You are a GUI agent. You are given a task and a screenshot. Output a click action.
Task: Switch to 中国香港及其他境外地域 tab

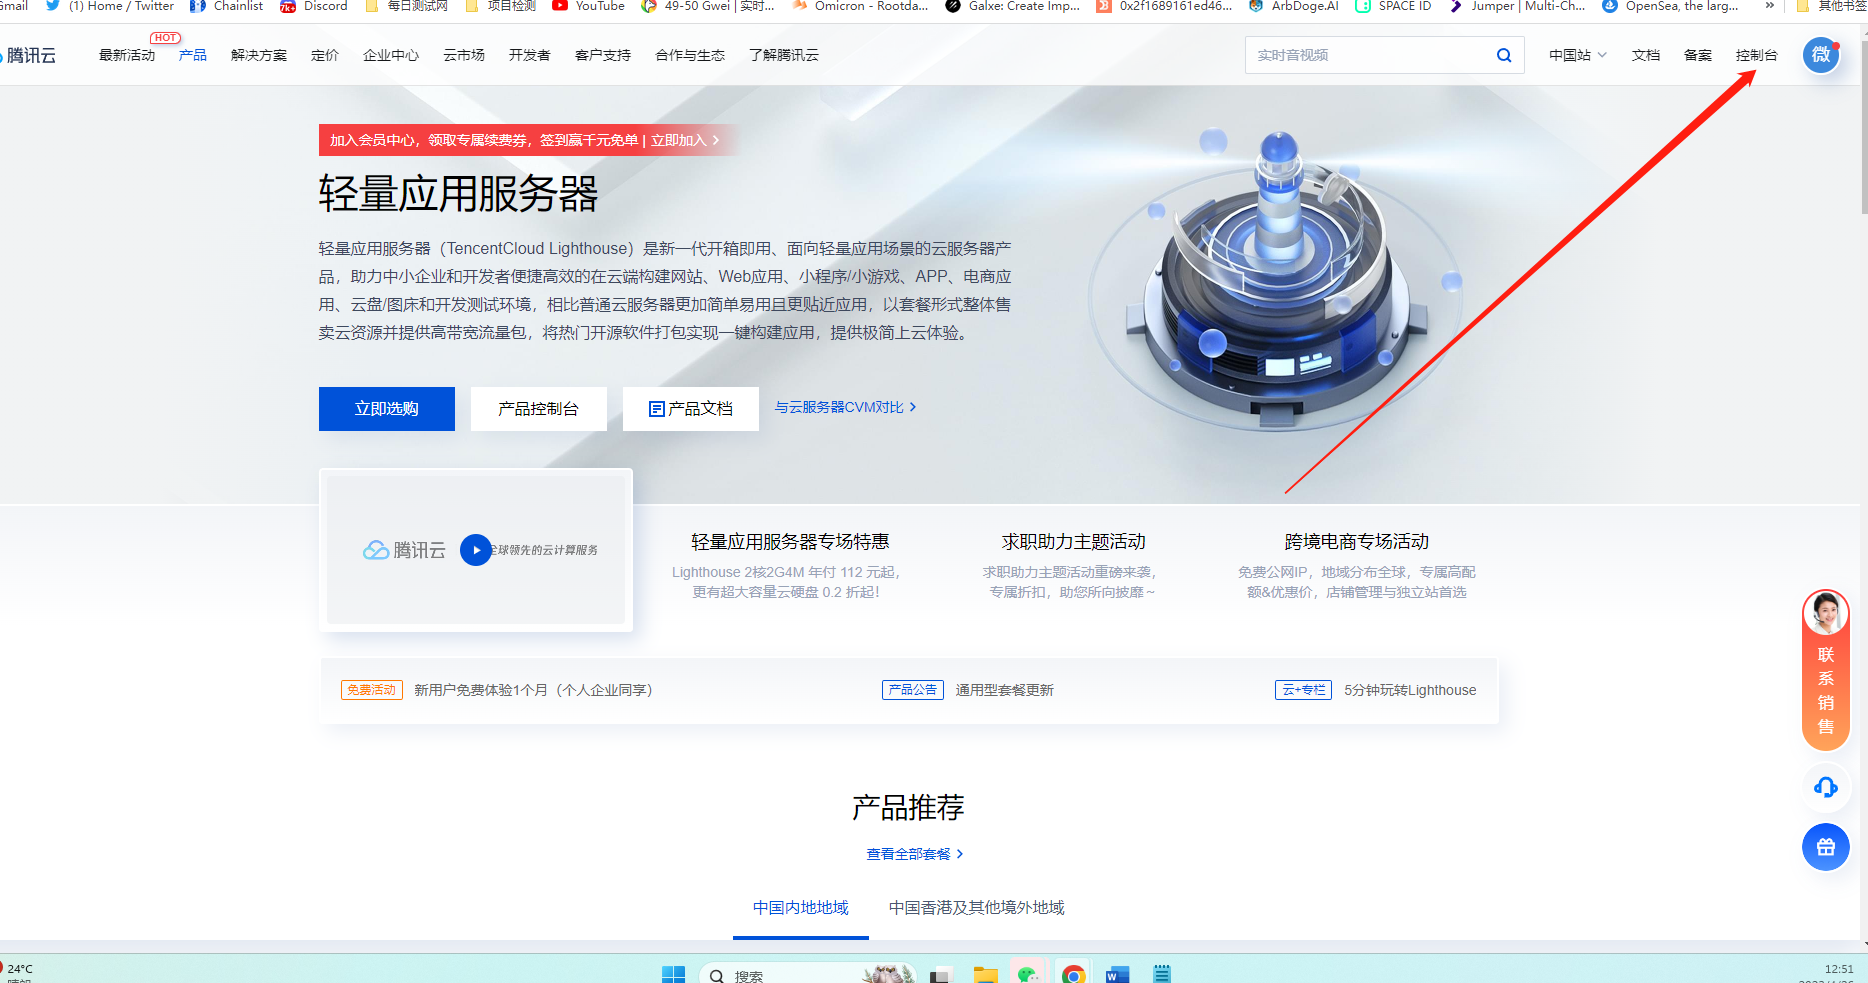click(x=977, y=908)
